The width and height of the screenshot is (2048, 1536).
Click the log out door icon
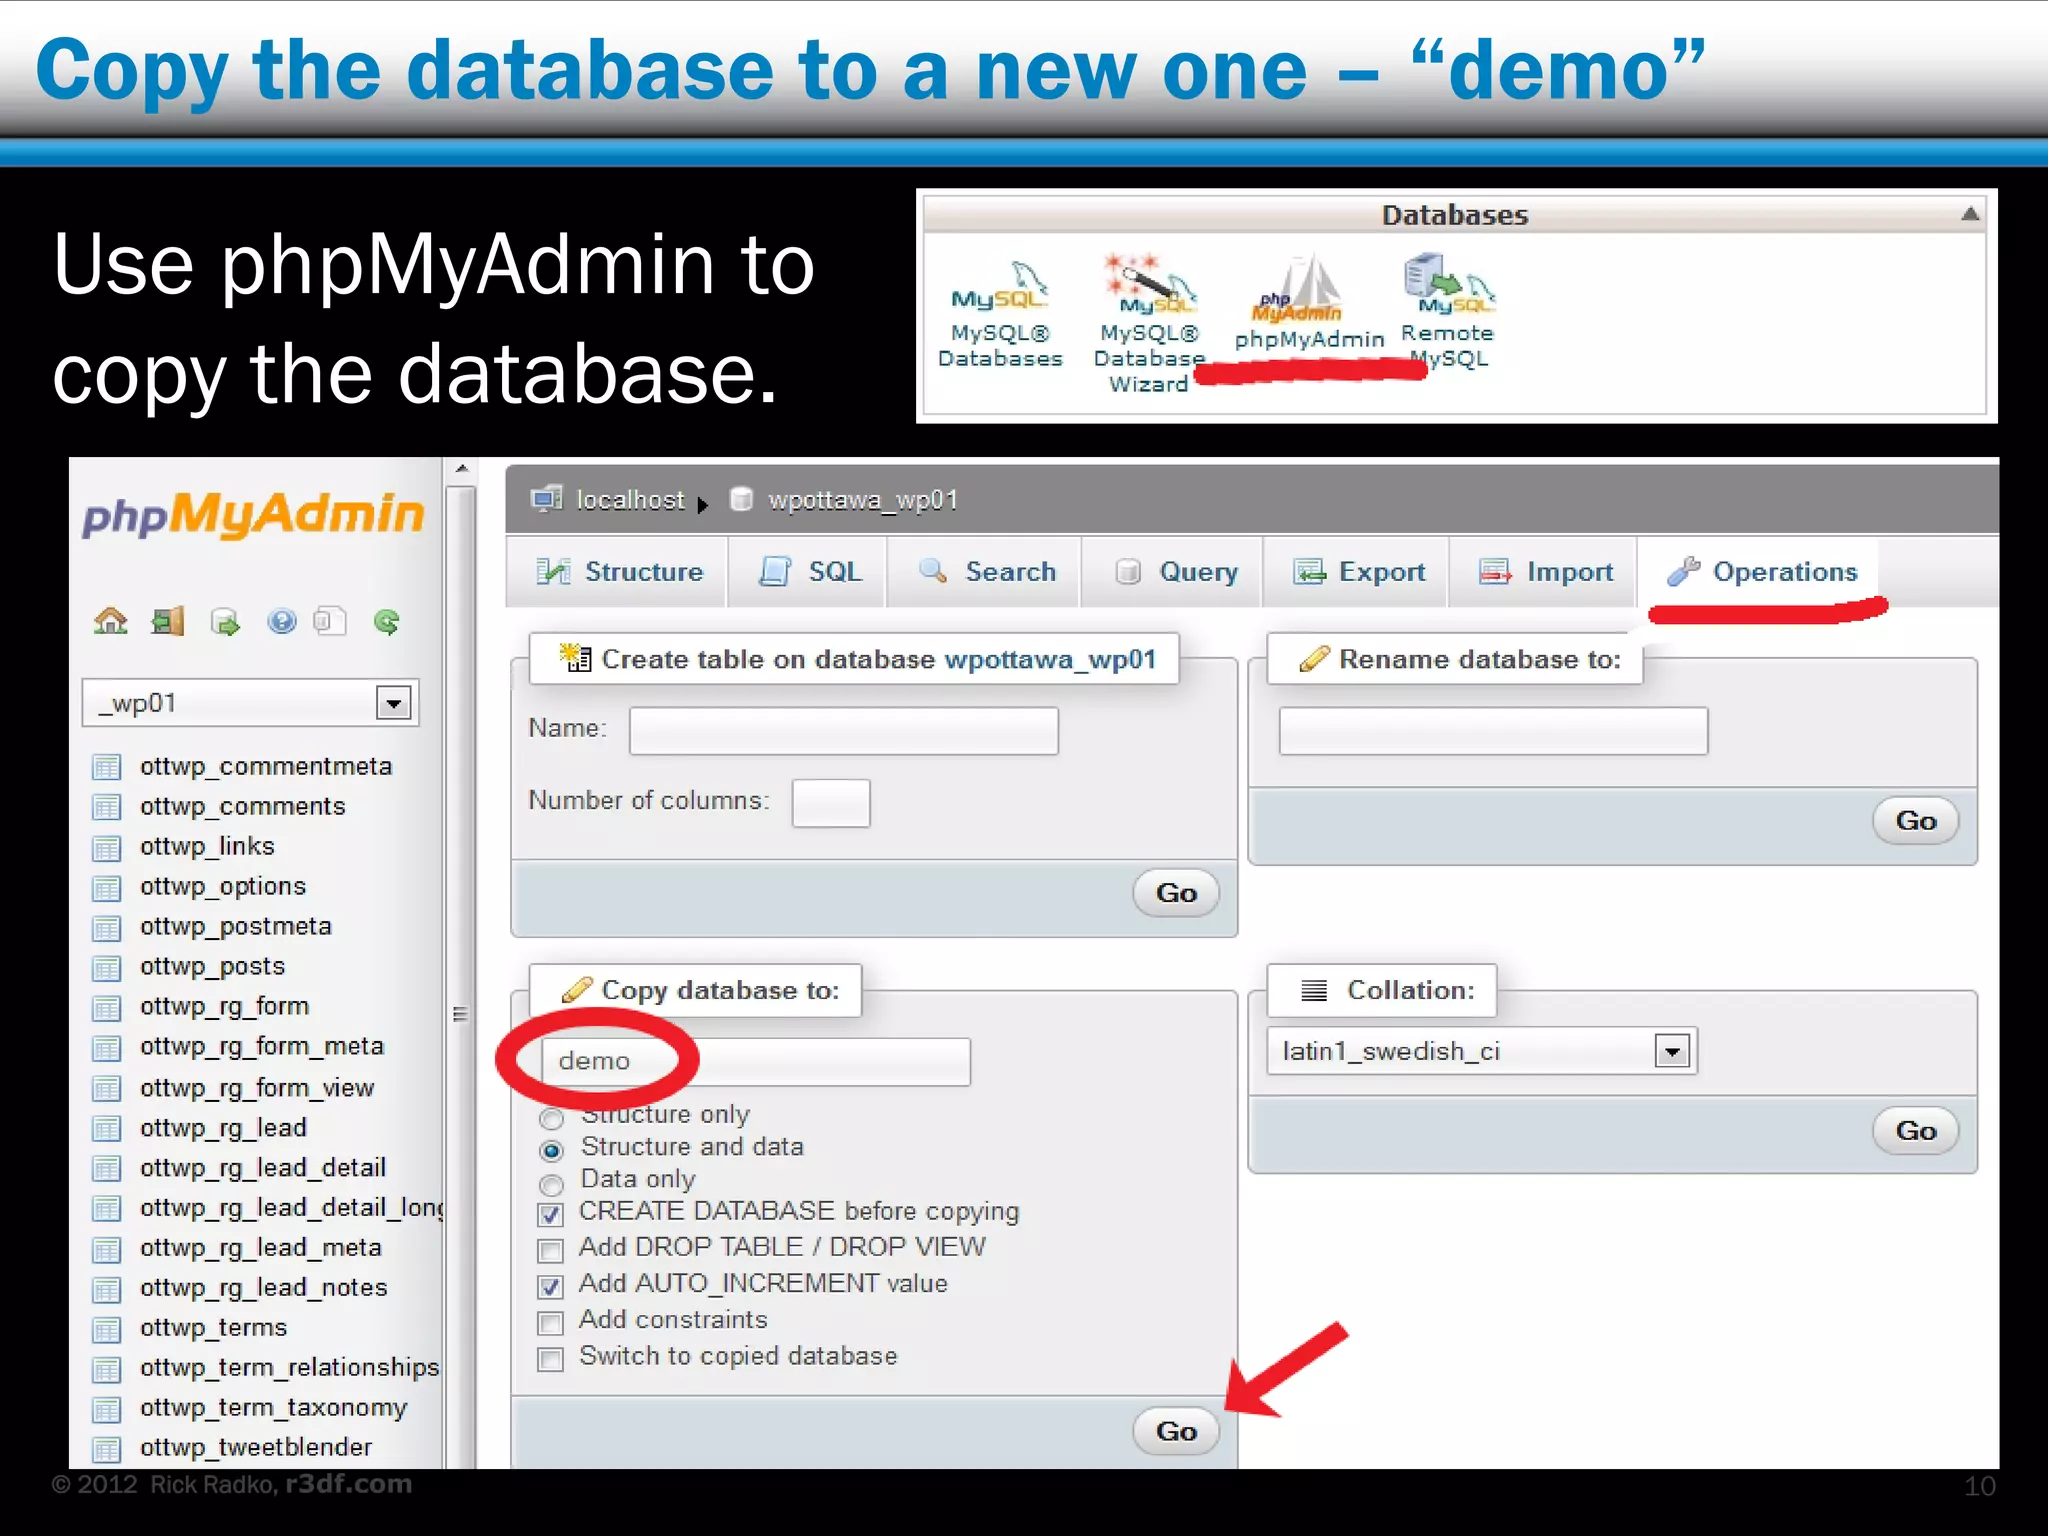(x=168, y=622)
